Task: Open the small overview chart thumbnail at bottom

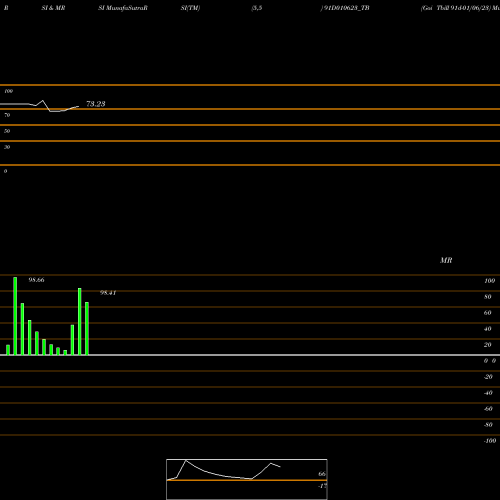Action: 247,479
